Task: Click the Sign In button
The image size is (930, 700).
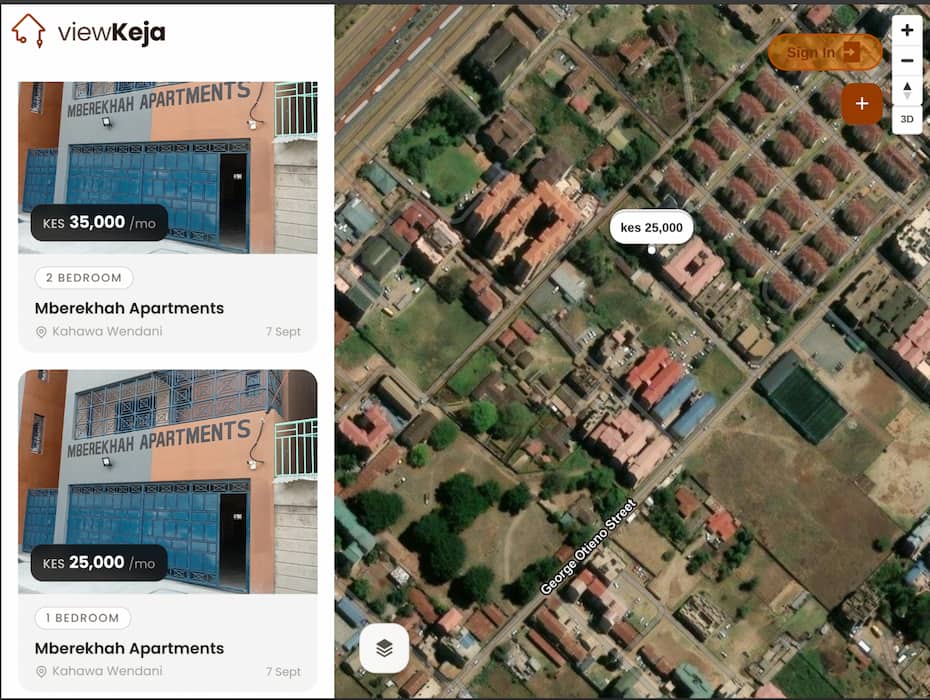Action: coord(825,52)
